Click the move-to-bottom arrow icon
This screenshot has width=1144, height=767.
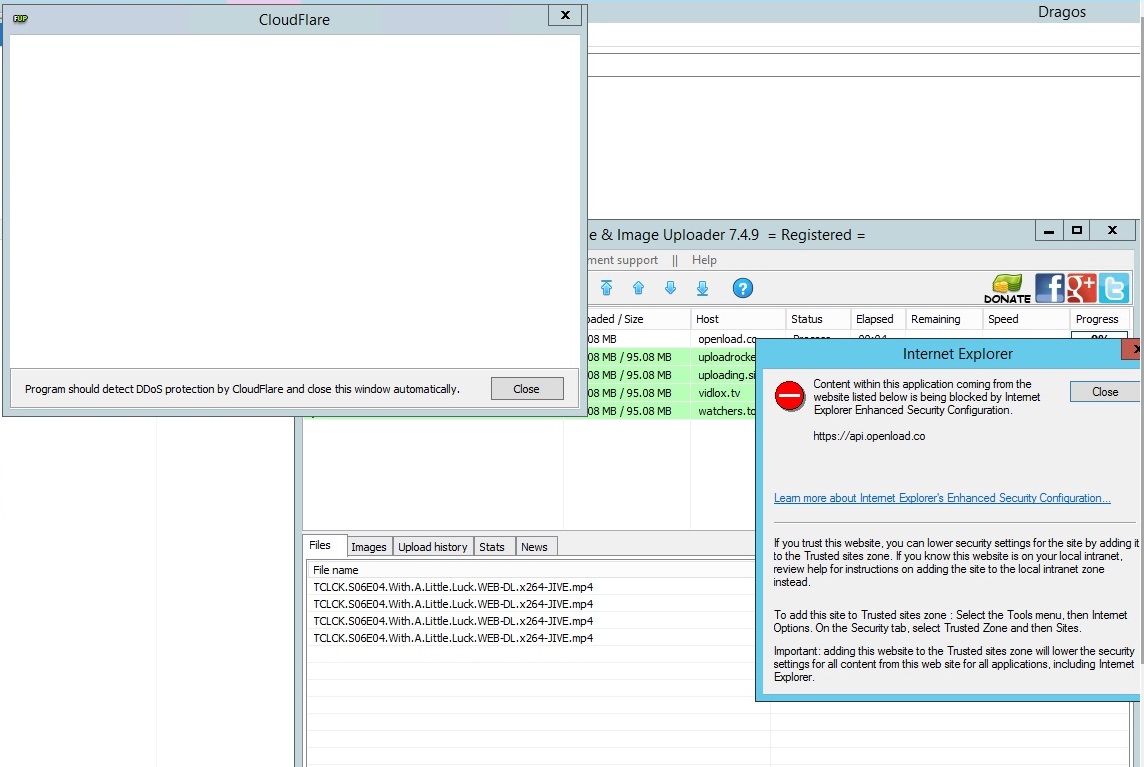click(x=702, y=288)
